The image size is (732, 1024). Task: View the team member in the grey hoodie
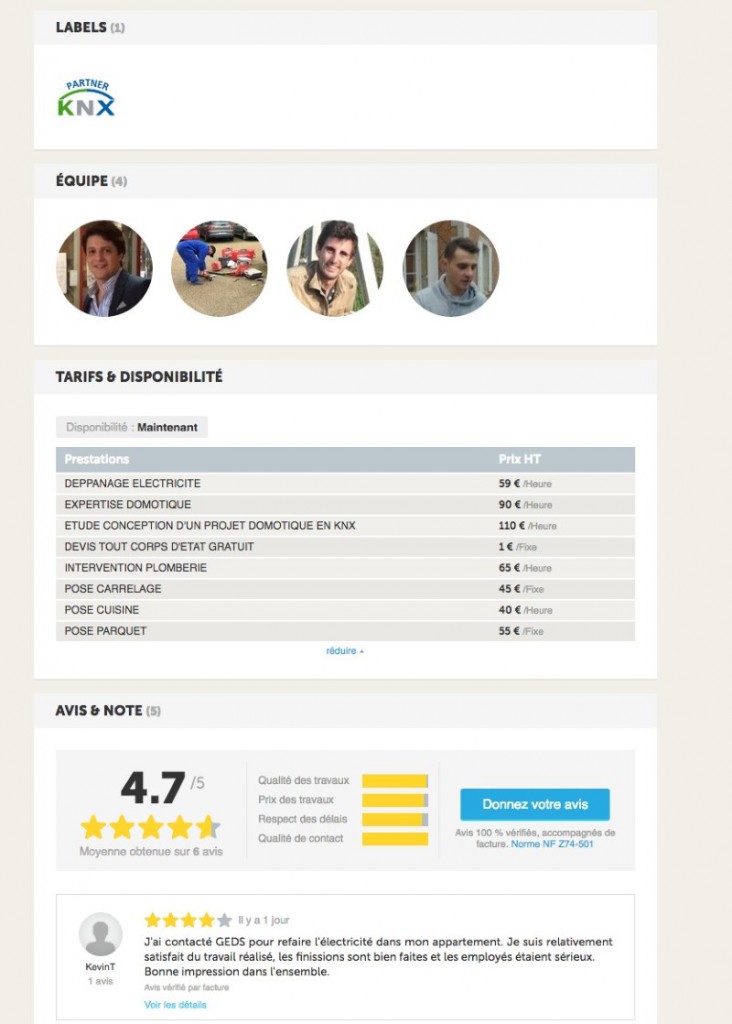tap(451, 269)
